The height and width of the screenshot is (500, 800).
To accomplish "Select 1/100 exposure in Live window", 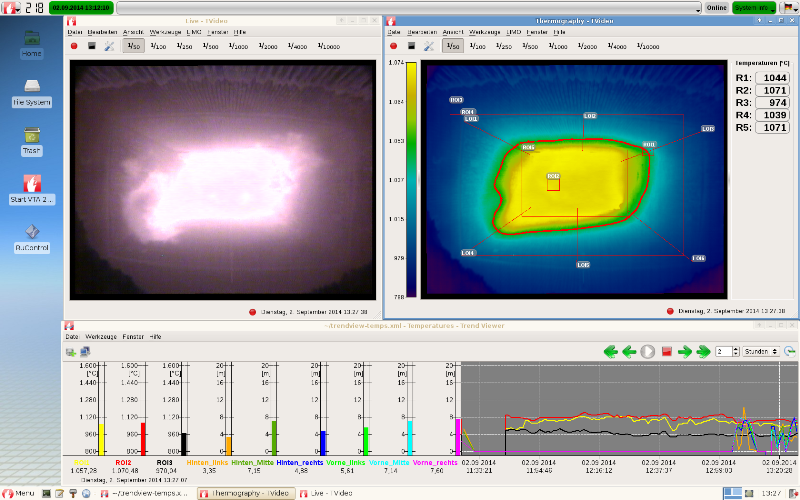I will (158, 46).
